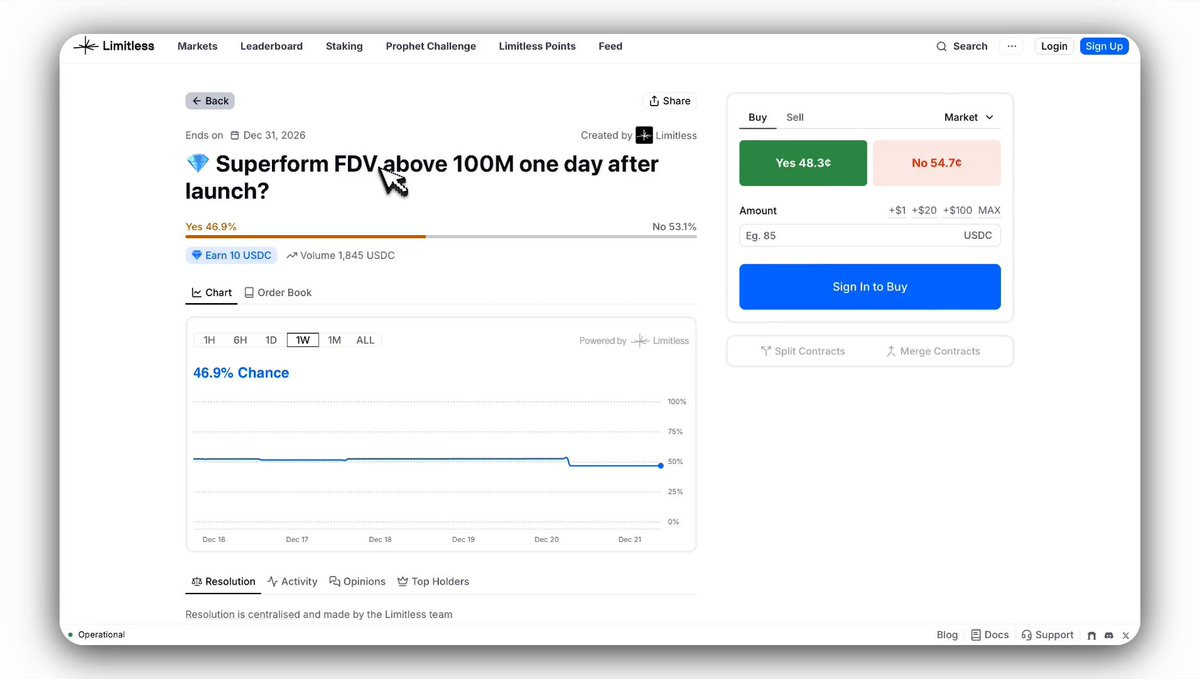Click the Earn 10 USDC badge
The image size is (1200, 679).
tap(231, 255)
